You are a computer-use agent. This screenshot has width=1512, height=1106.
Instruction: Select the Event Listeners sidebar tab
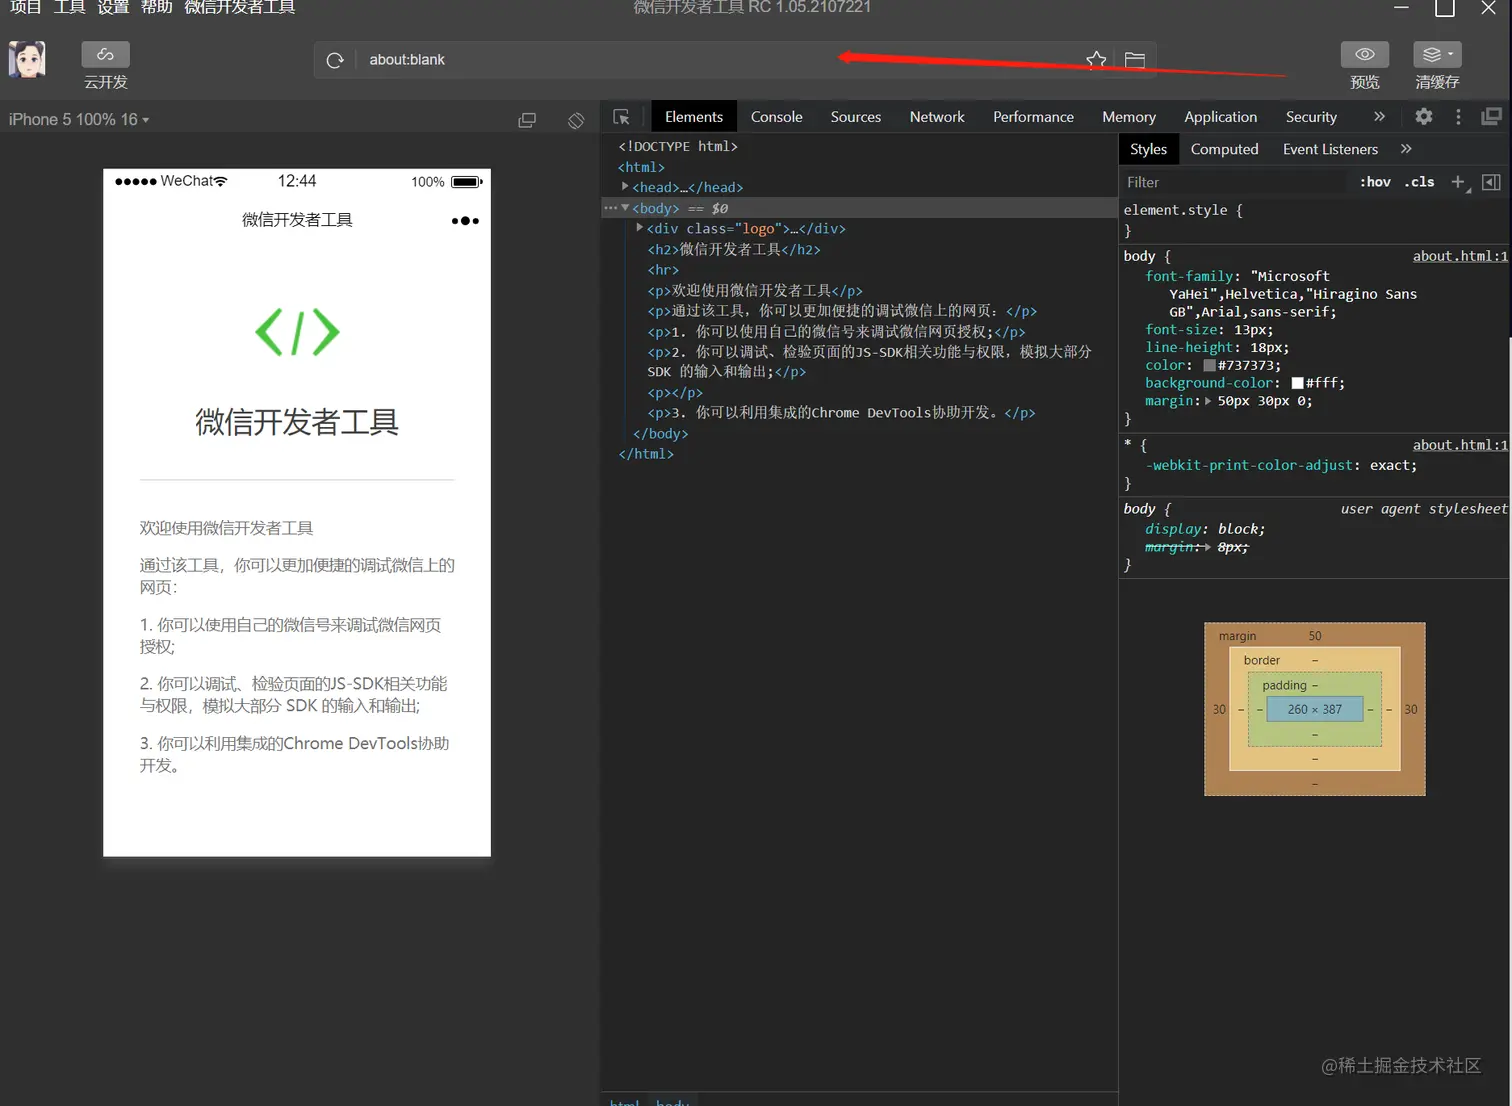pos(1330,149)
